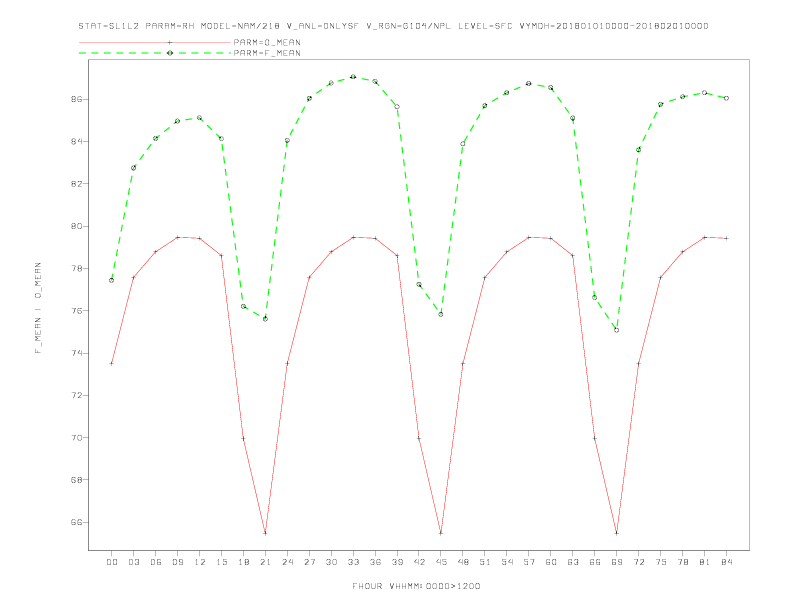Select y-axis tick label 82
This screenshot has height=612, width=792.
click(x=77, y=184)
